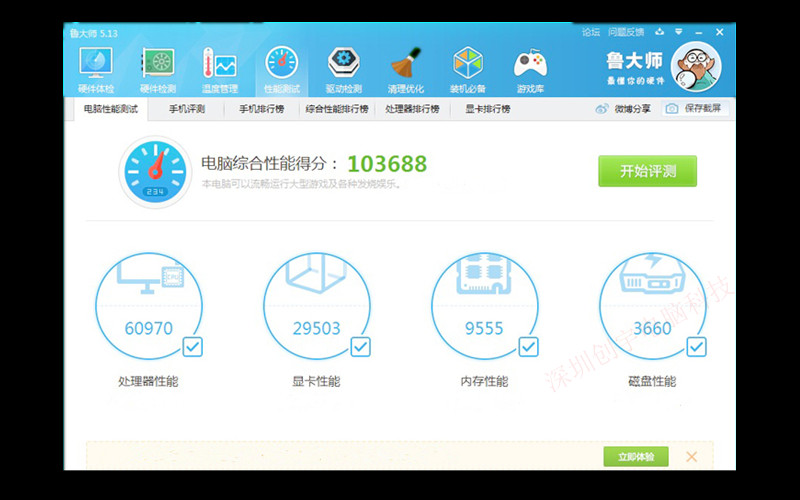
Task: Switch to the 处理器排行榜 tab
Action: [x=412, y=109]
